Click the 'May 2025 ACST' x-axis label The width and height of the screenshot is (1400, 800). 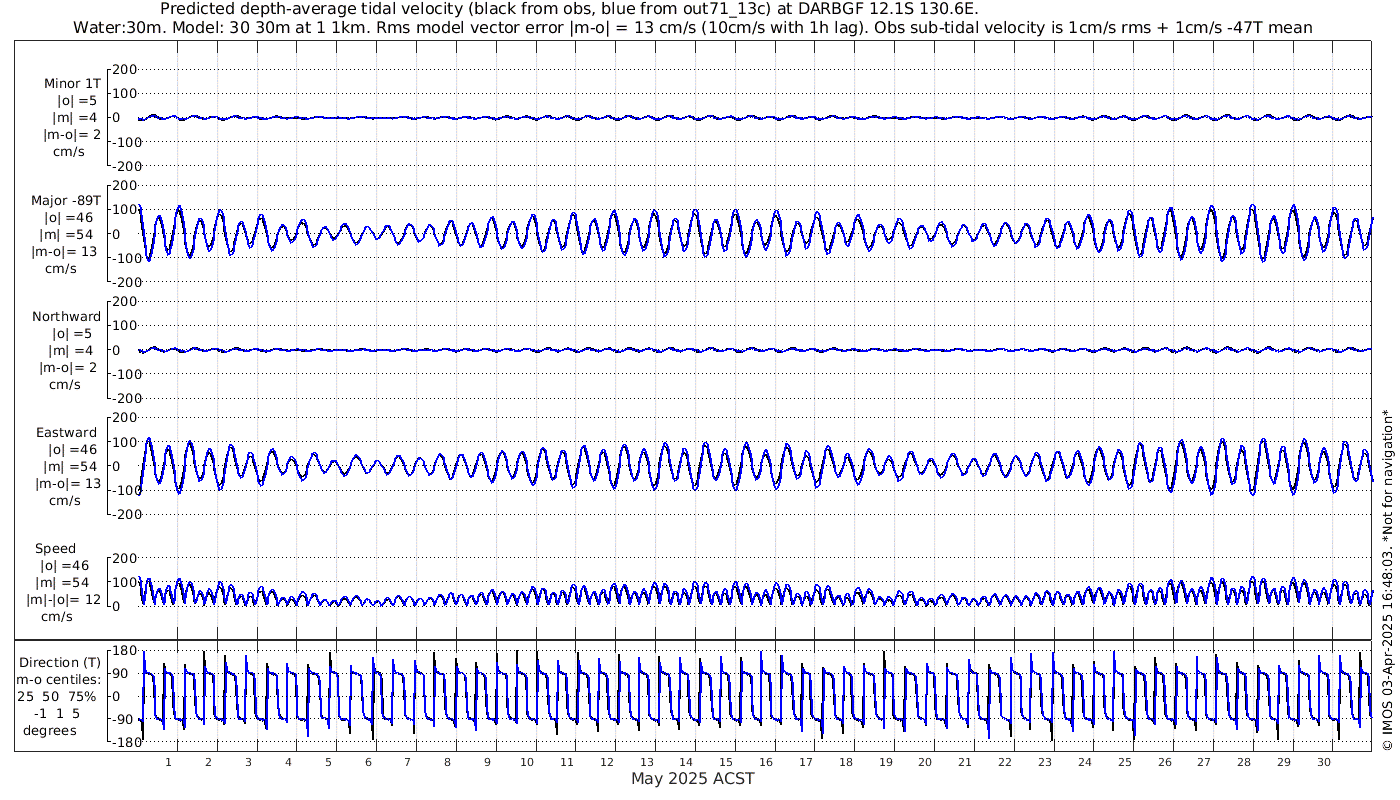coord(693,778)
